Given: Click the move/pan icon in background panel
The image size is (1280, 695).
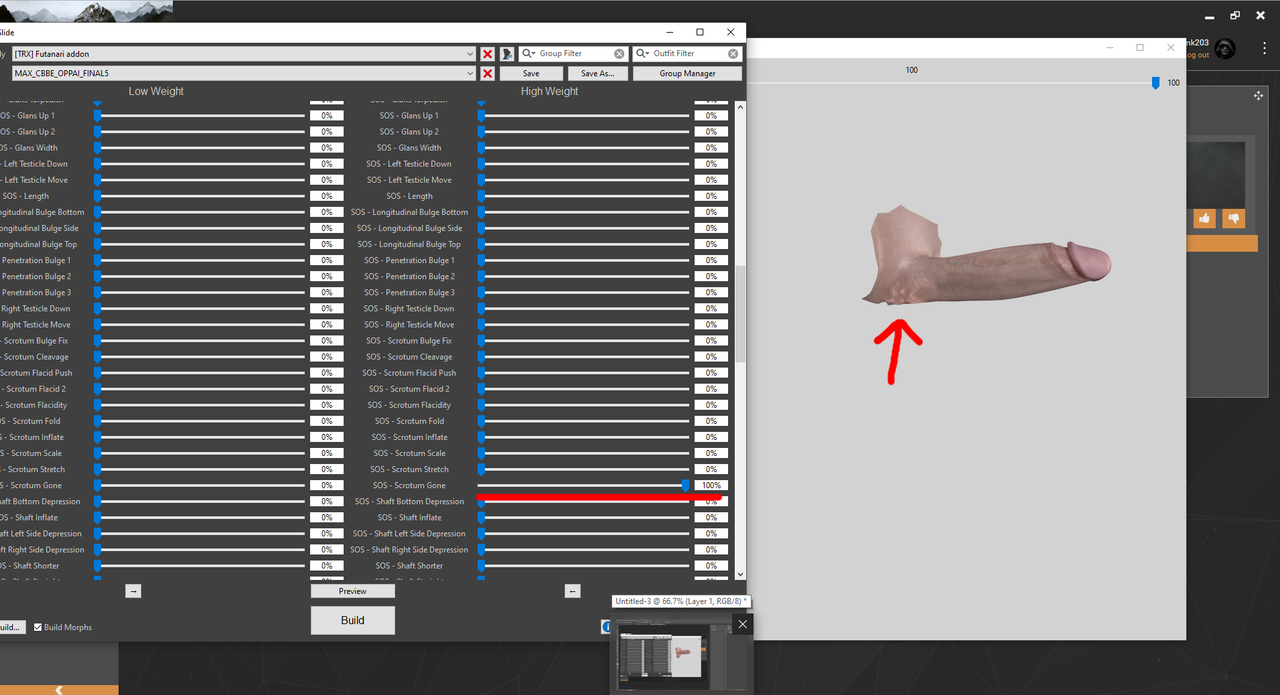Looking at the screenshot, I should click(1258, 96).
